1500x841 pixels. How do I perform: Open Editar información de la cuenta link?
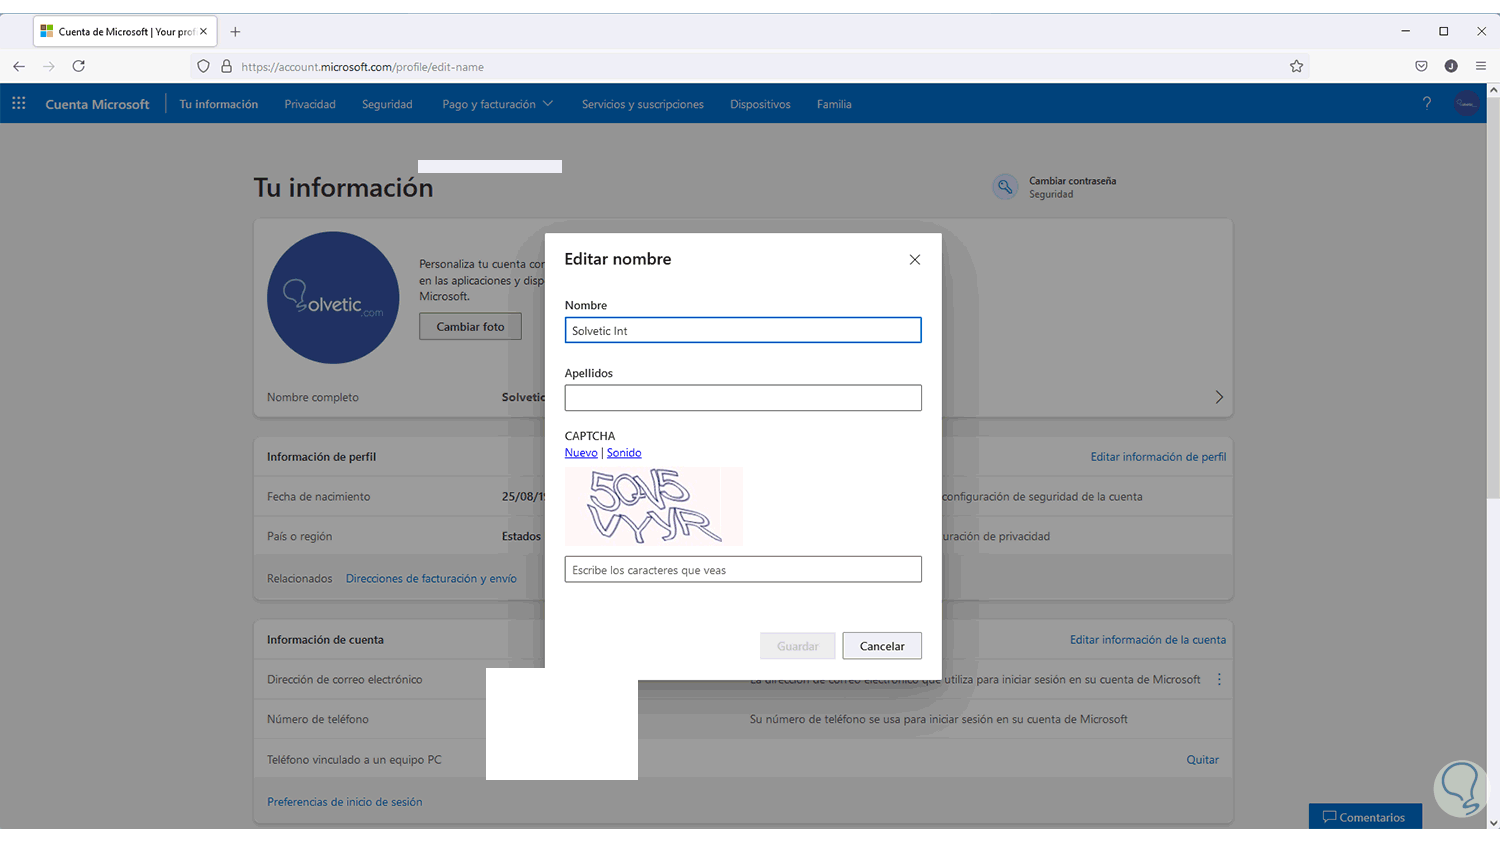click(1148, 640)
